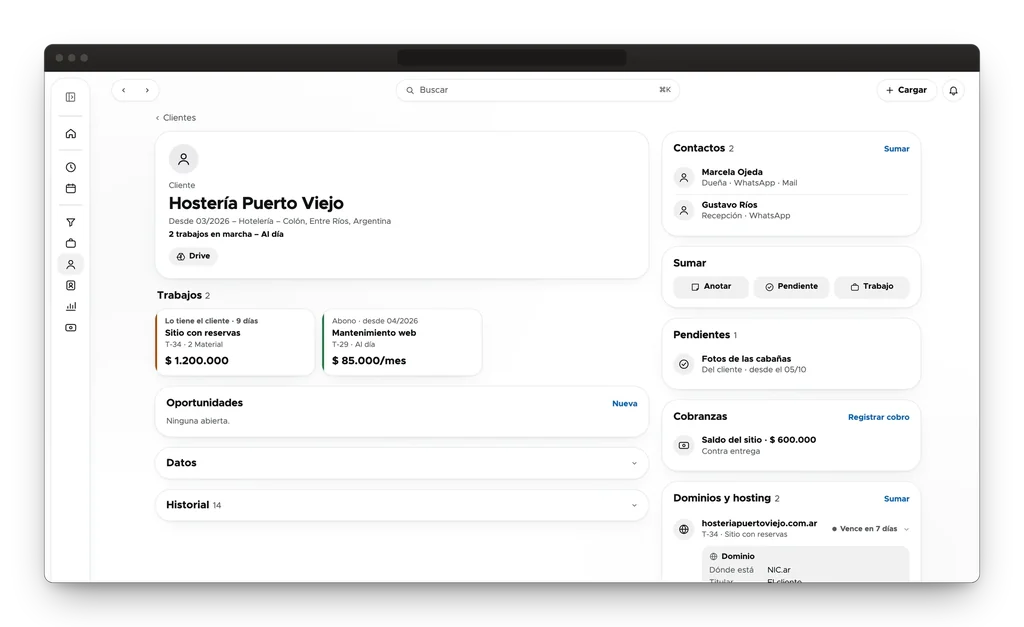Click the globe icon beside hosteriapuertoviejo.com.ar

(x=684, y=529)
